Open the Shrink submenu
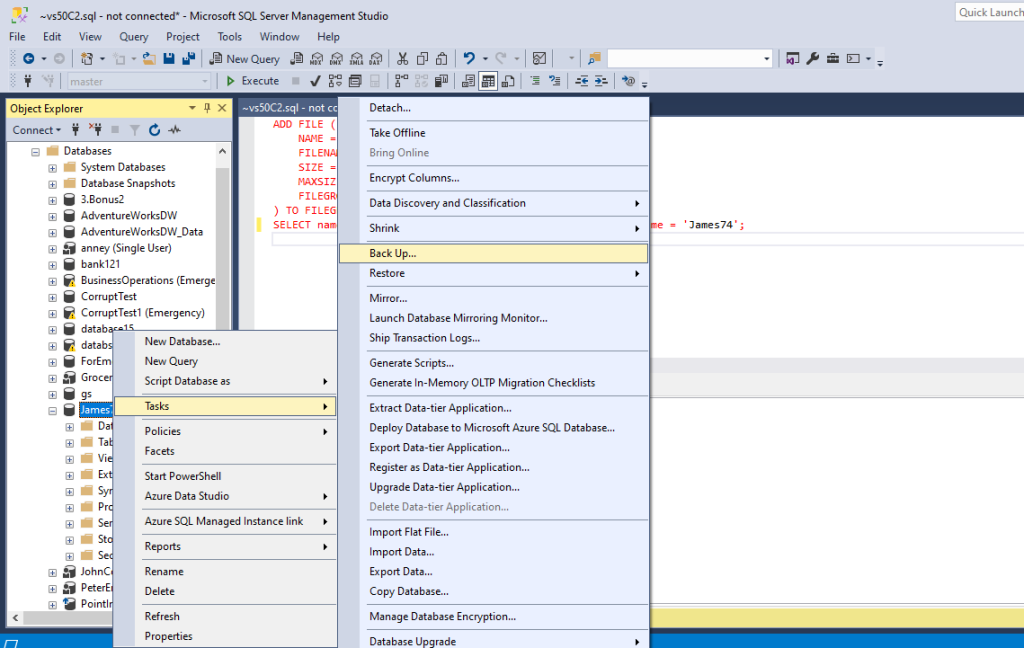Screen dimensions: 1024x648 (494, 228)
